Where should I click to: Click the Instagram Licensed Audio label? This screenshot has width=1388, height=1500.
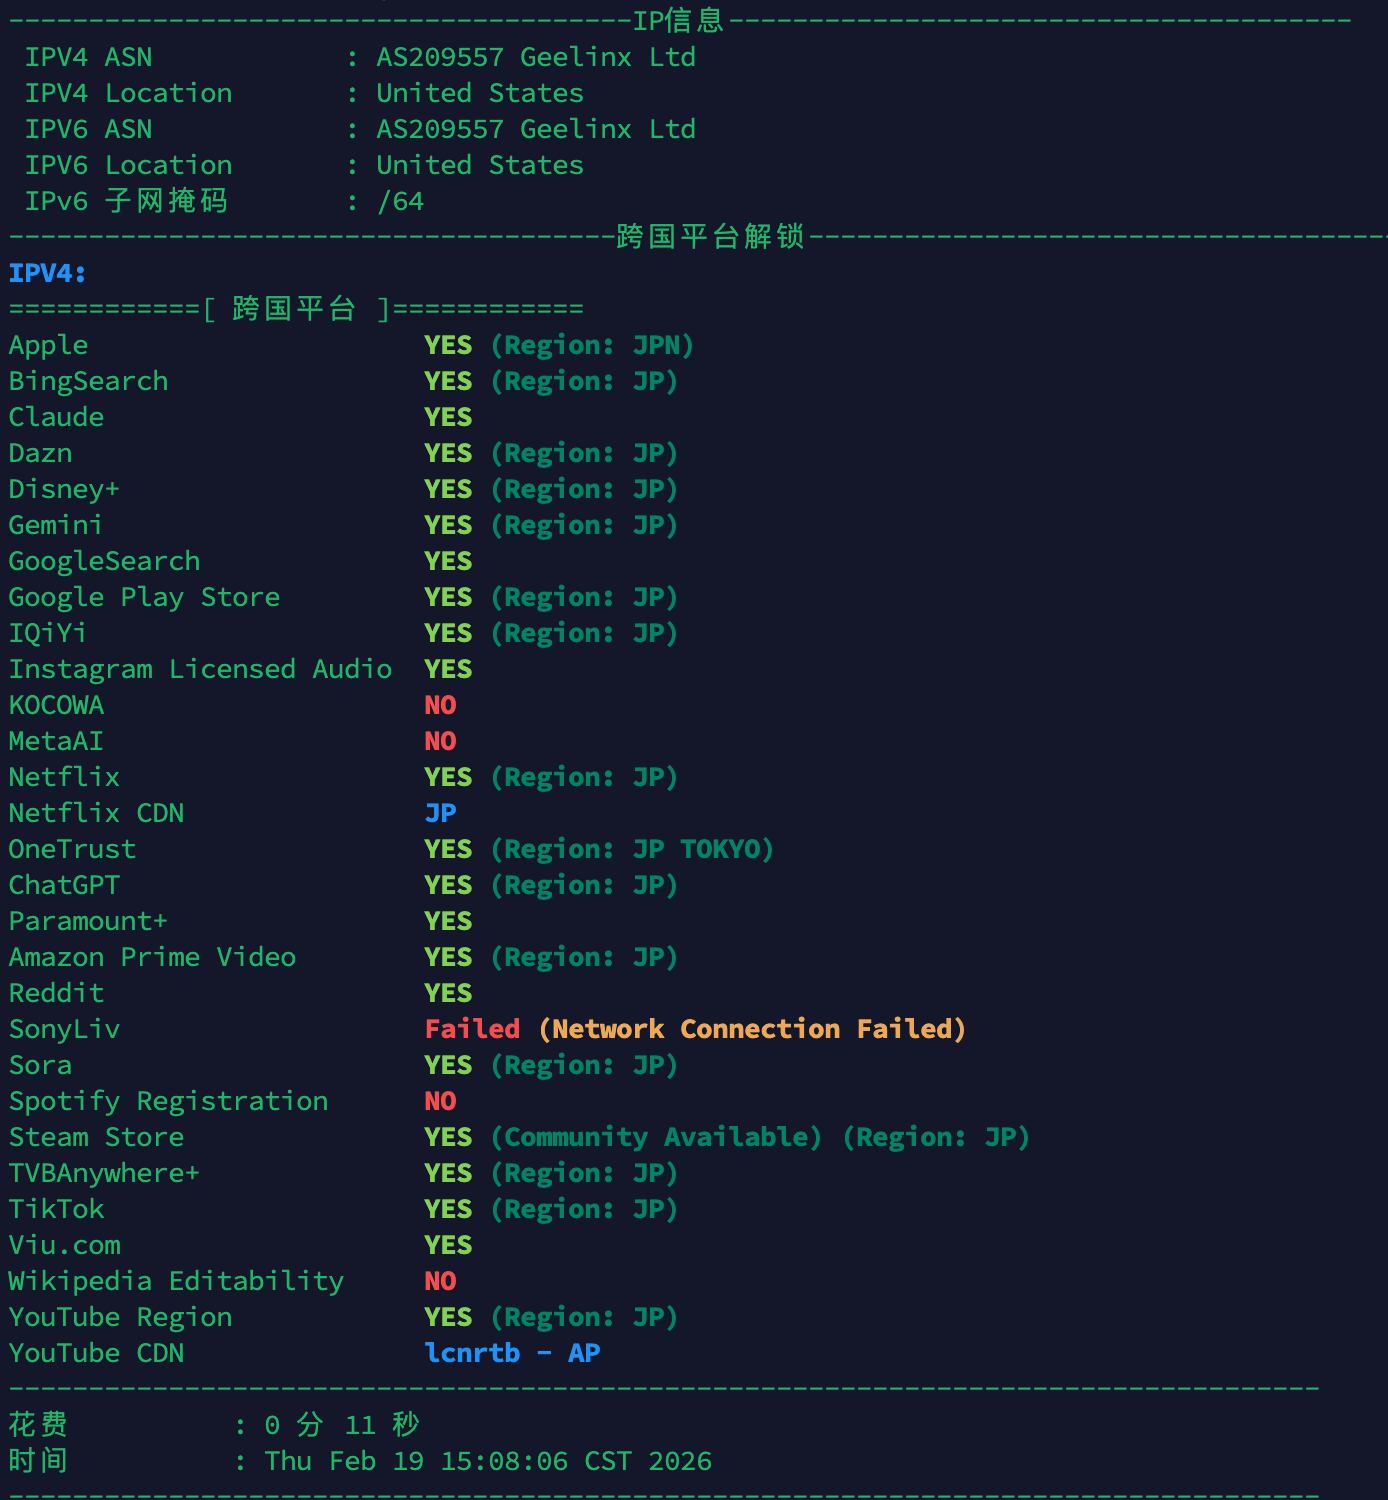pos(200,669)
